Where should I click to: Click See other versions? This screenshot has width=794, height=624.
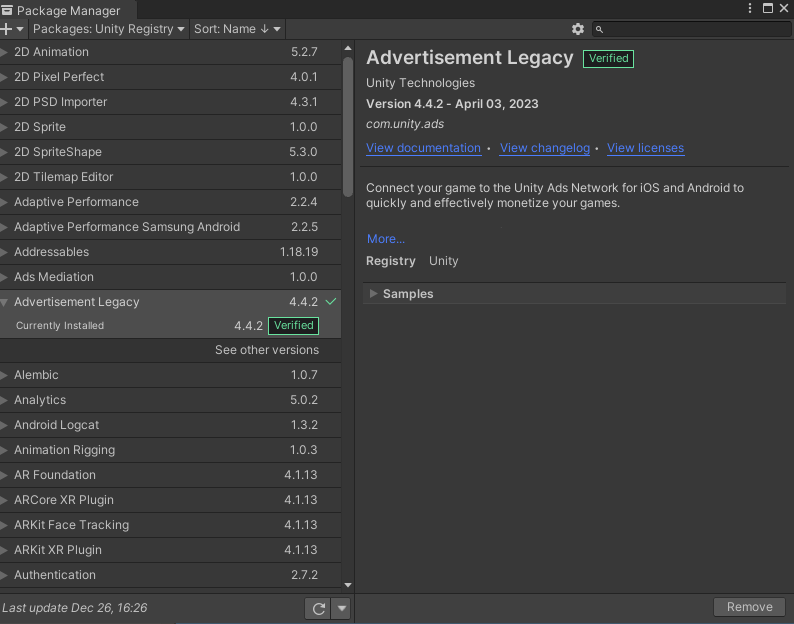[x=267, y=350]
